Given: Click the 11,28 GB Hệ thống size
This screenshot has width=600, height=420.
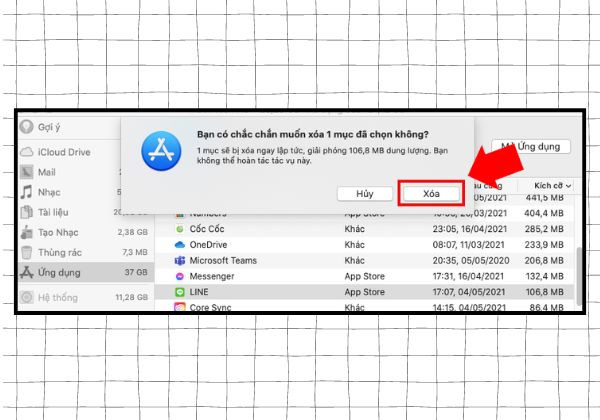Looking at the screenshot, I should click(132, 297).
